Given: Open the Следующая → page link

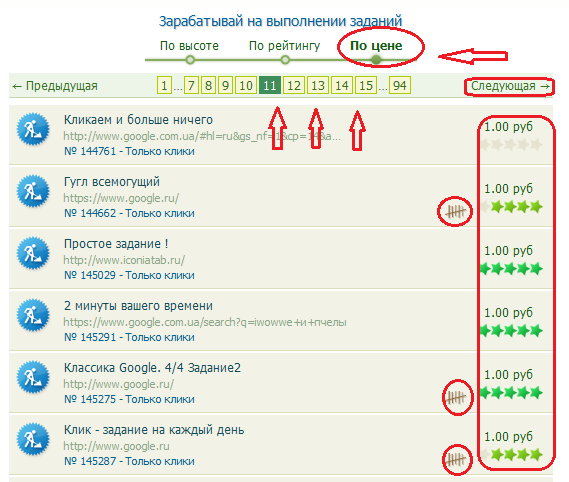Looking at the screenshot, I should click(510, 86).
